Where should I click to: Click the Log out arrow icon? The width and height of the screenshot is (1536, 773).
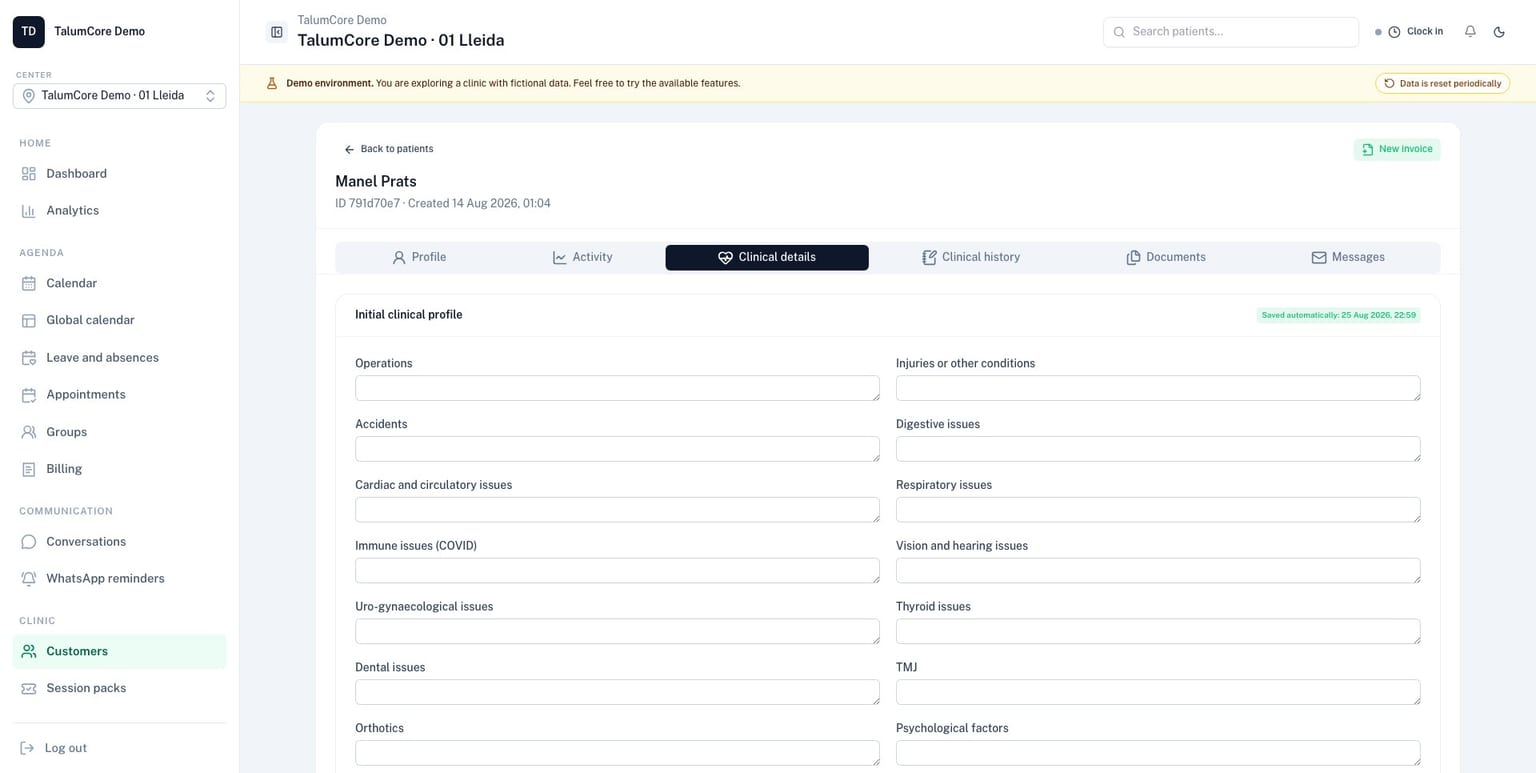click(x=27, y=748)
